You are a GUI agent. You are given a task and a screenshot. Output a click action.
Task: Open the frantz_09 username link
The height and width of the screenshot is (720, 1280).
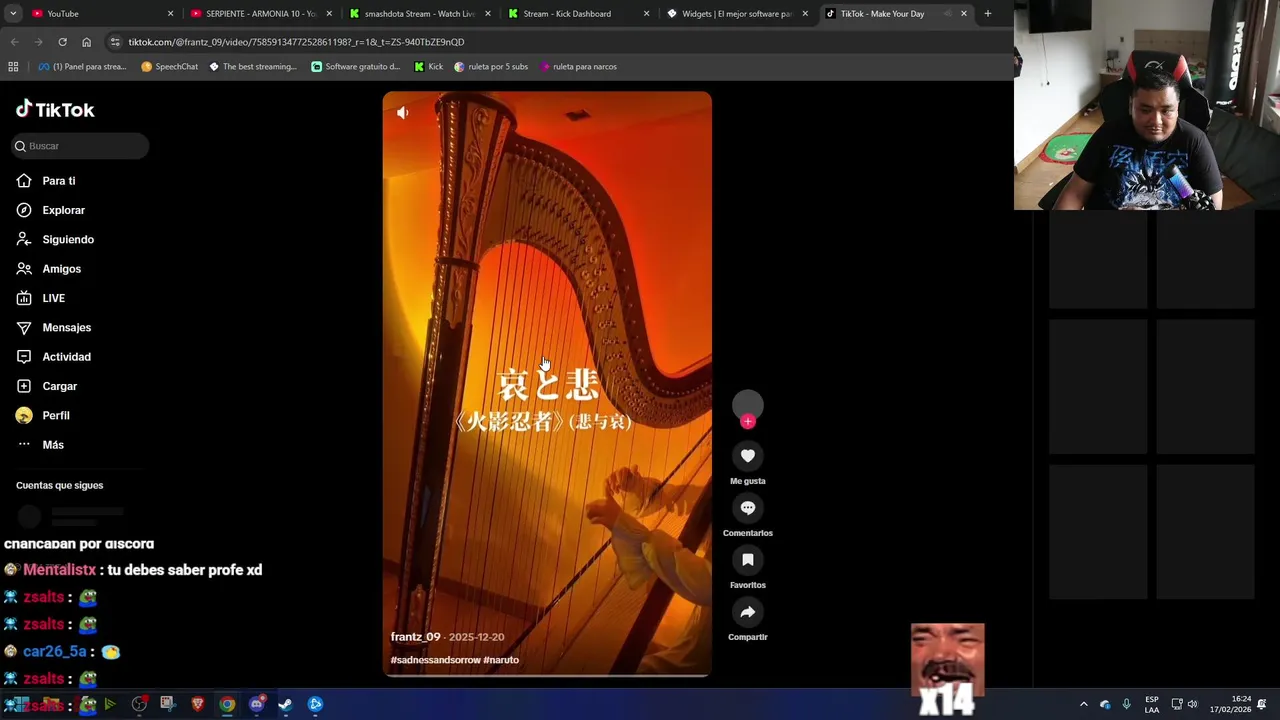[415, 637]
